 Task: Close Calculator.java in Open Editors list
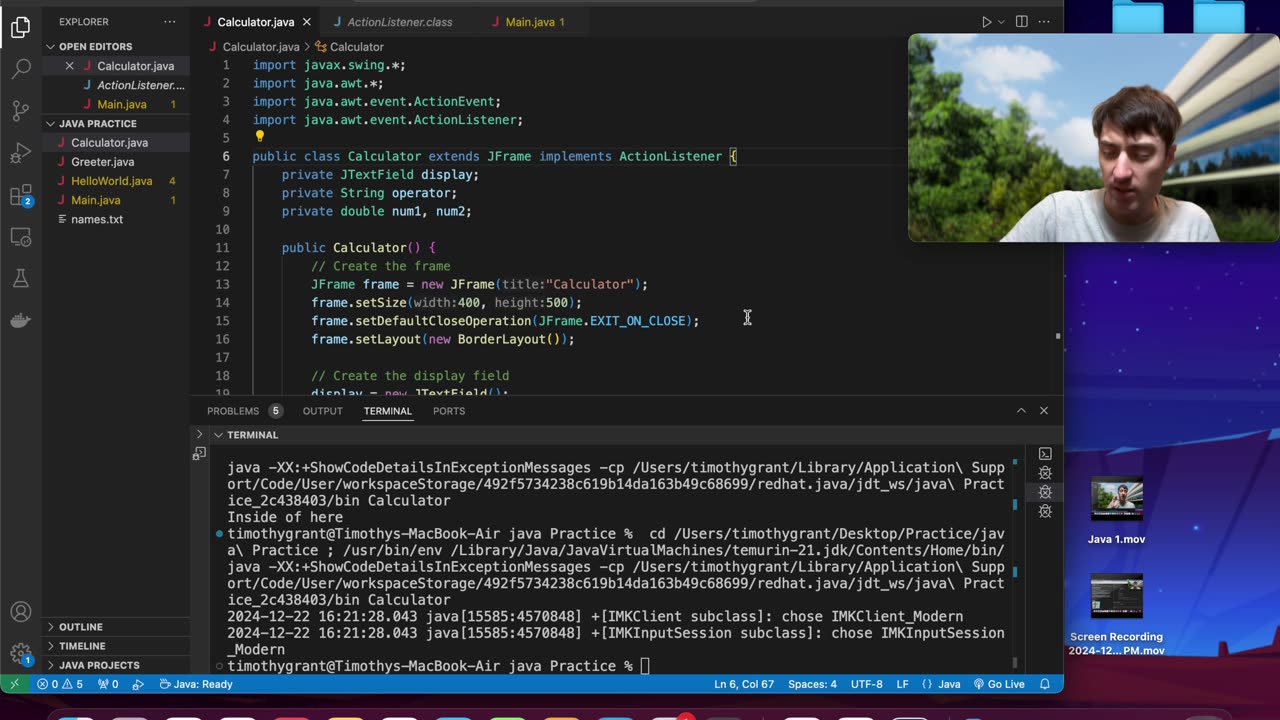click(69, 66)
